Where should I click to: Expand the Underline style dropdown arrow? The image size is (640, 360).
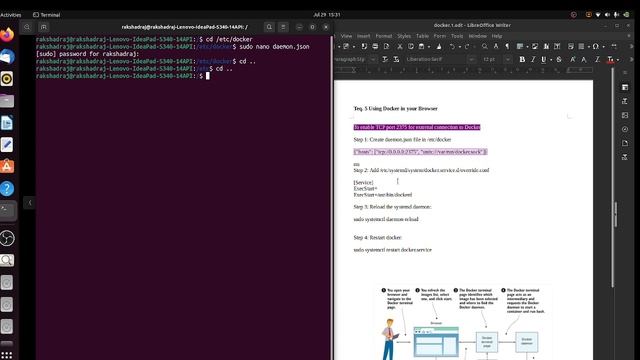551,60
